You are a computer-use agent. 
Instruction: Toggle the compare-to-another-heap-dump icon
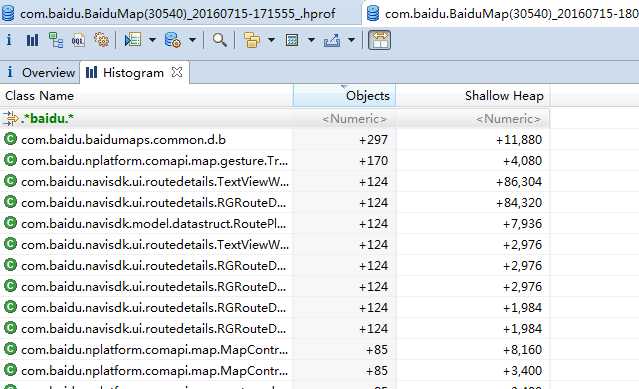(379, 40)
